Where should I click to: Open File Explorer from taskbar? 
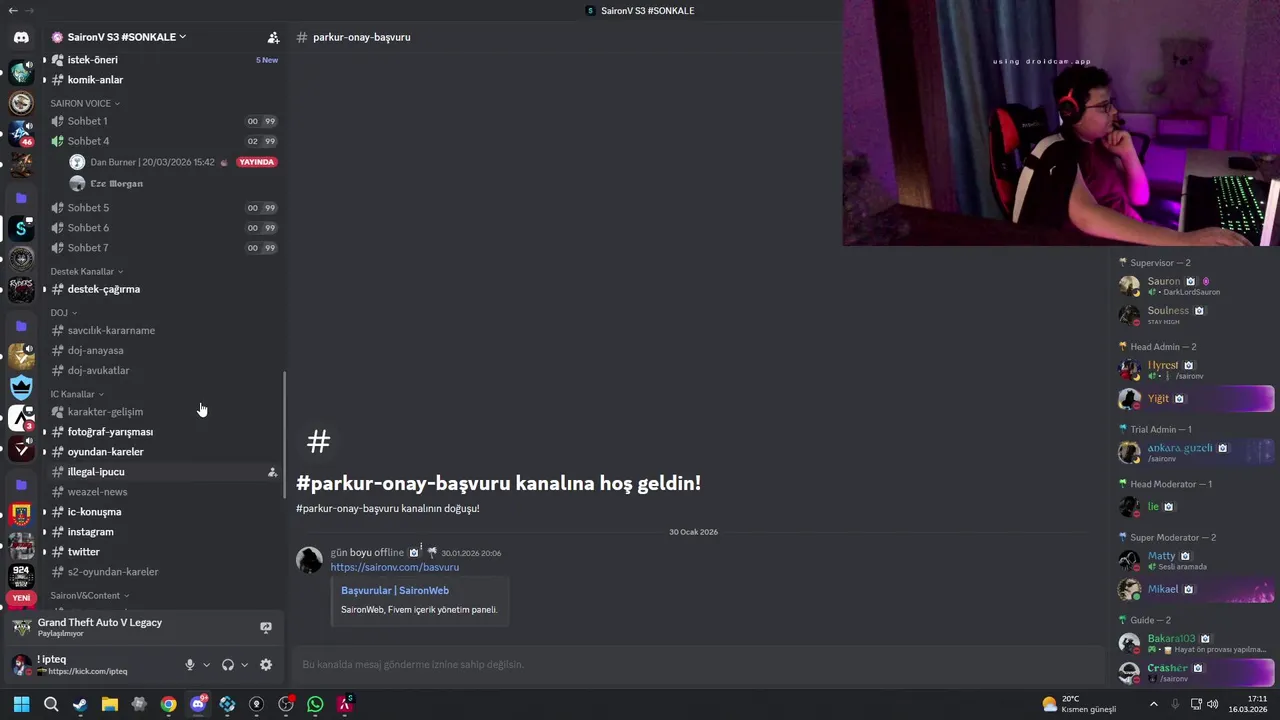[x=110, y=704]
